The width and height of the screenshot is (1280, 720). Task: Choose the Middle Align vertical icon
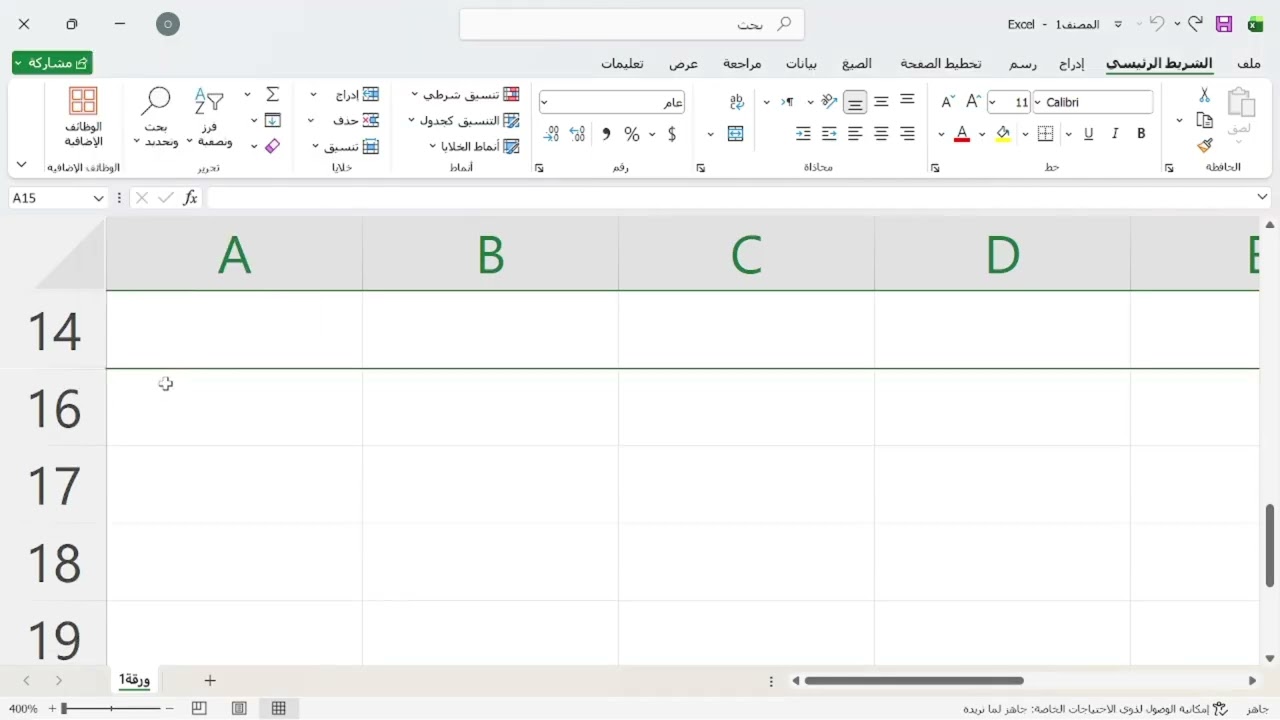click(x=881, y=101)
